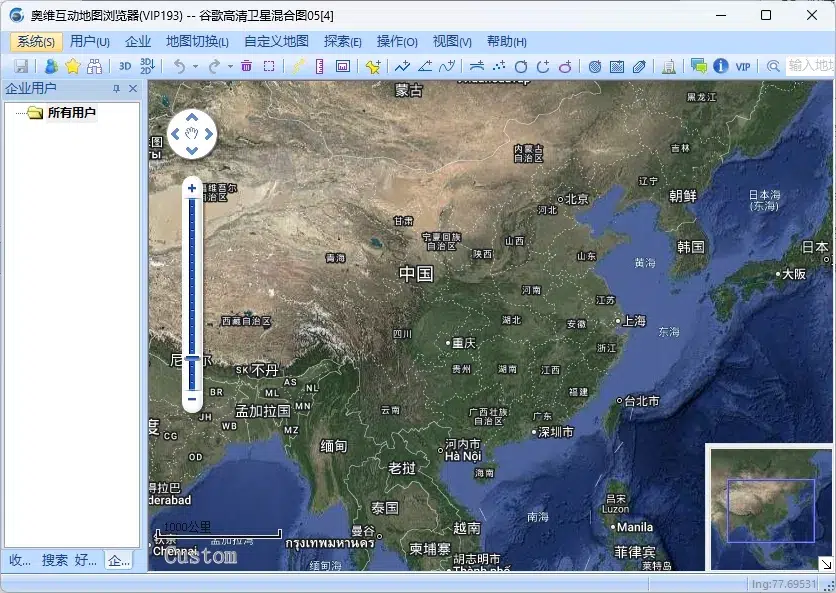Open the VIP info icon
836x593 pixels.
click(721, 67)
